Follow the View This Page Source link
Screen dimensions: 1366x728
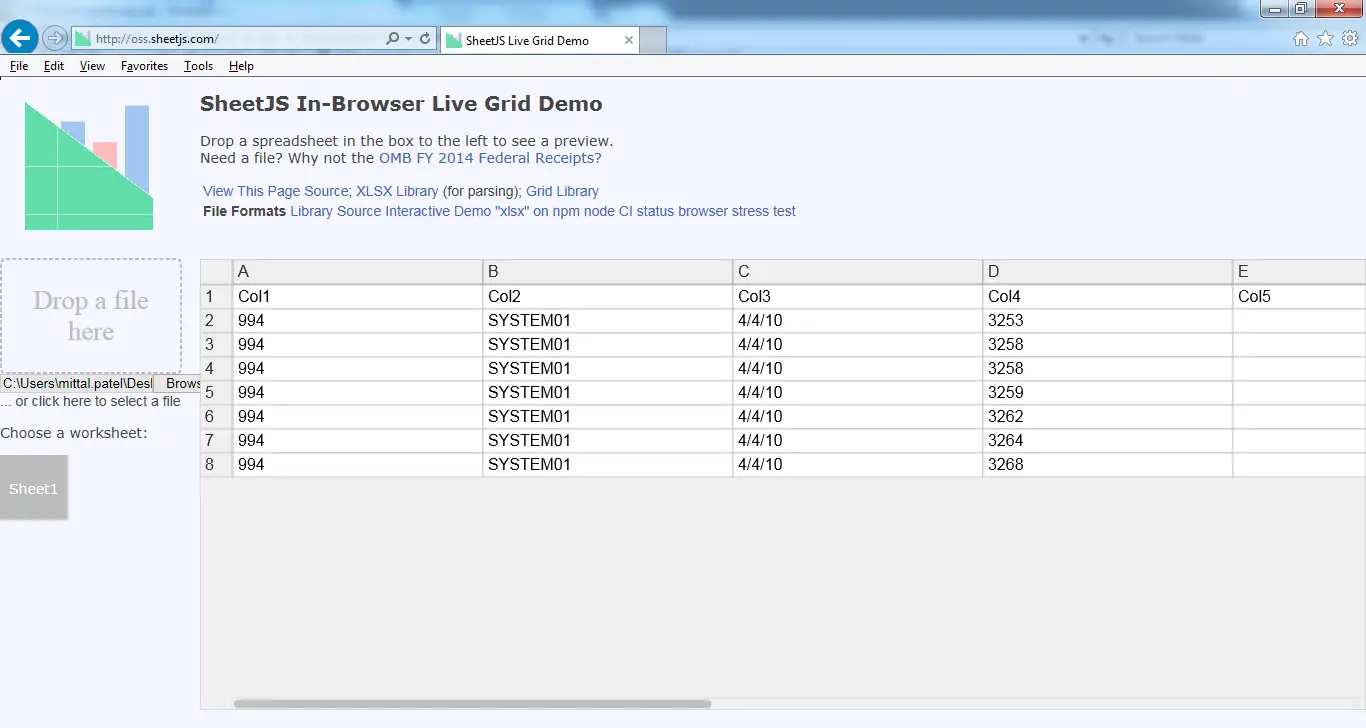point(276,191)
